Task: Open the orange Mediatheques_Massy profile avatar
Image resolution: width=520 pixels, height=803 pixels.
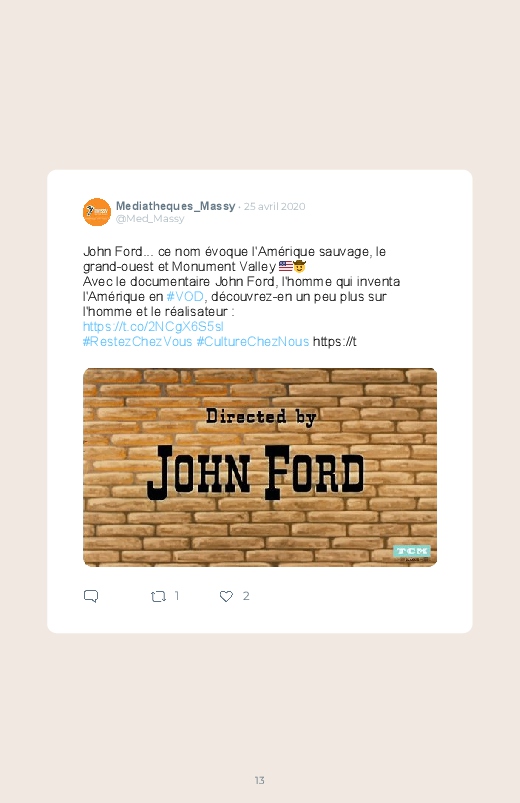Action: tap(97, 212)
